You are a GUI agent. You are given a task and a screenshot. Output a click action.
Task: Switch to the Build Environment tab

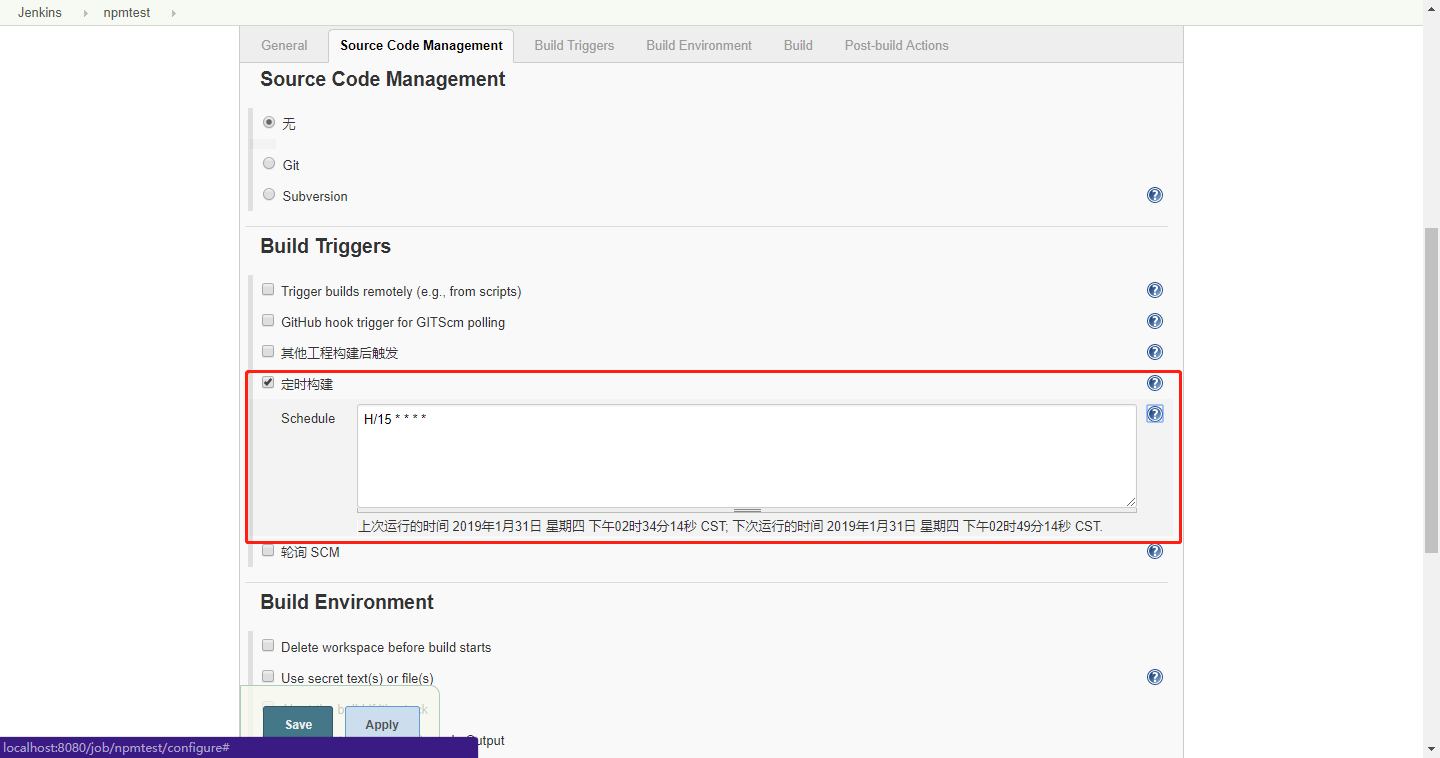coord(699,45)
